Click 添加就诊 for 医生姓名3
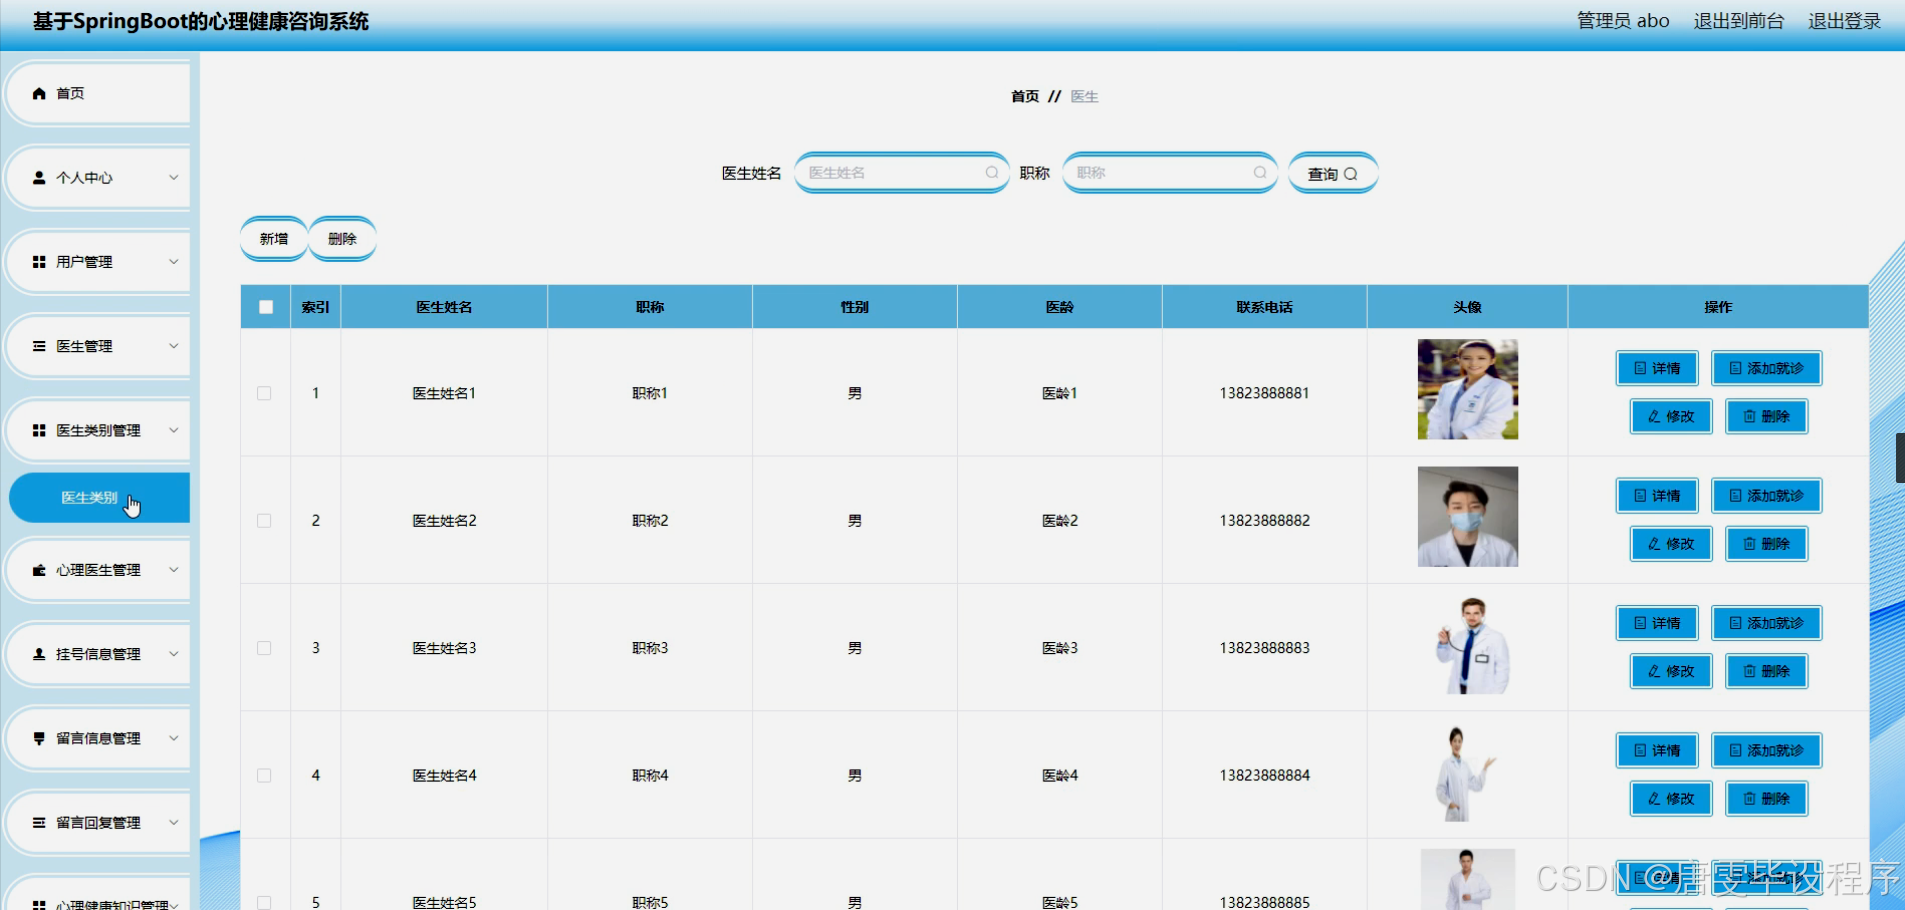 [1767, 623]
